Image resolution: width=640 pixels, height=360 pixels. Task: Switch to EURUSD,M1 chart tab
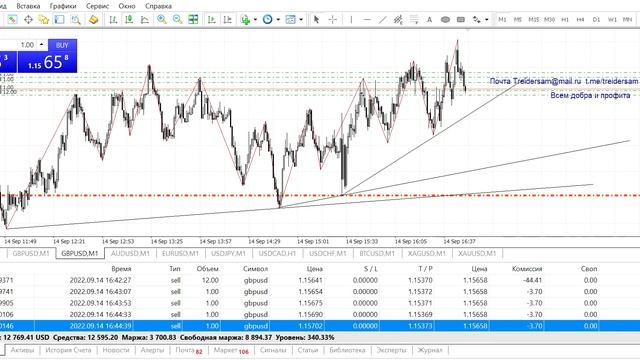click(180, 253)
